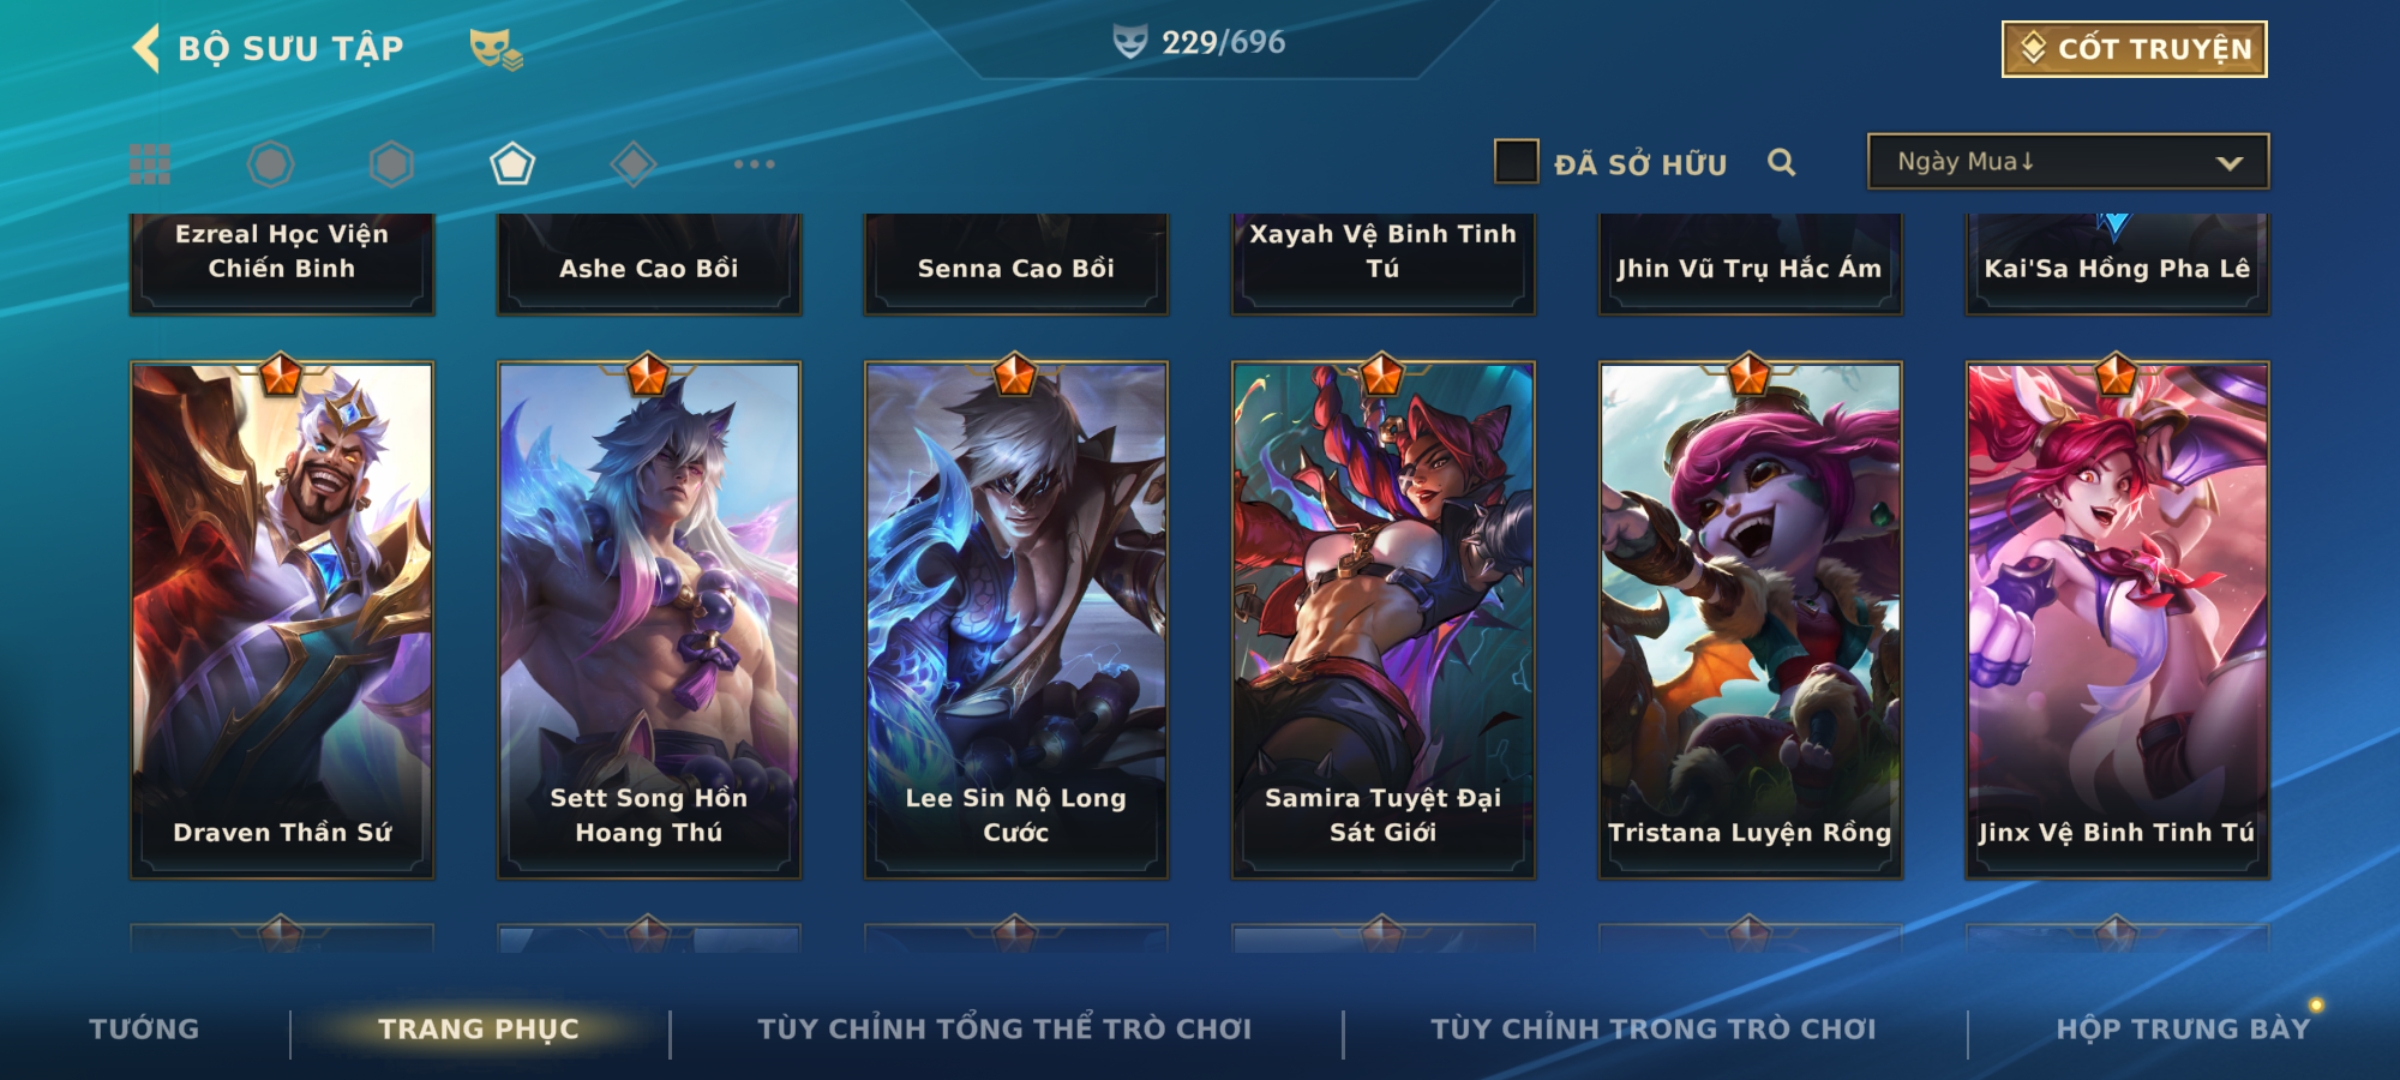The image size is (2400, 1080).
Task: Toggle the Đã Sở Hữu checkbox
Action: (x=1516, y=162)
